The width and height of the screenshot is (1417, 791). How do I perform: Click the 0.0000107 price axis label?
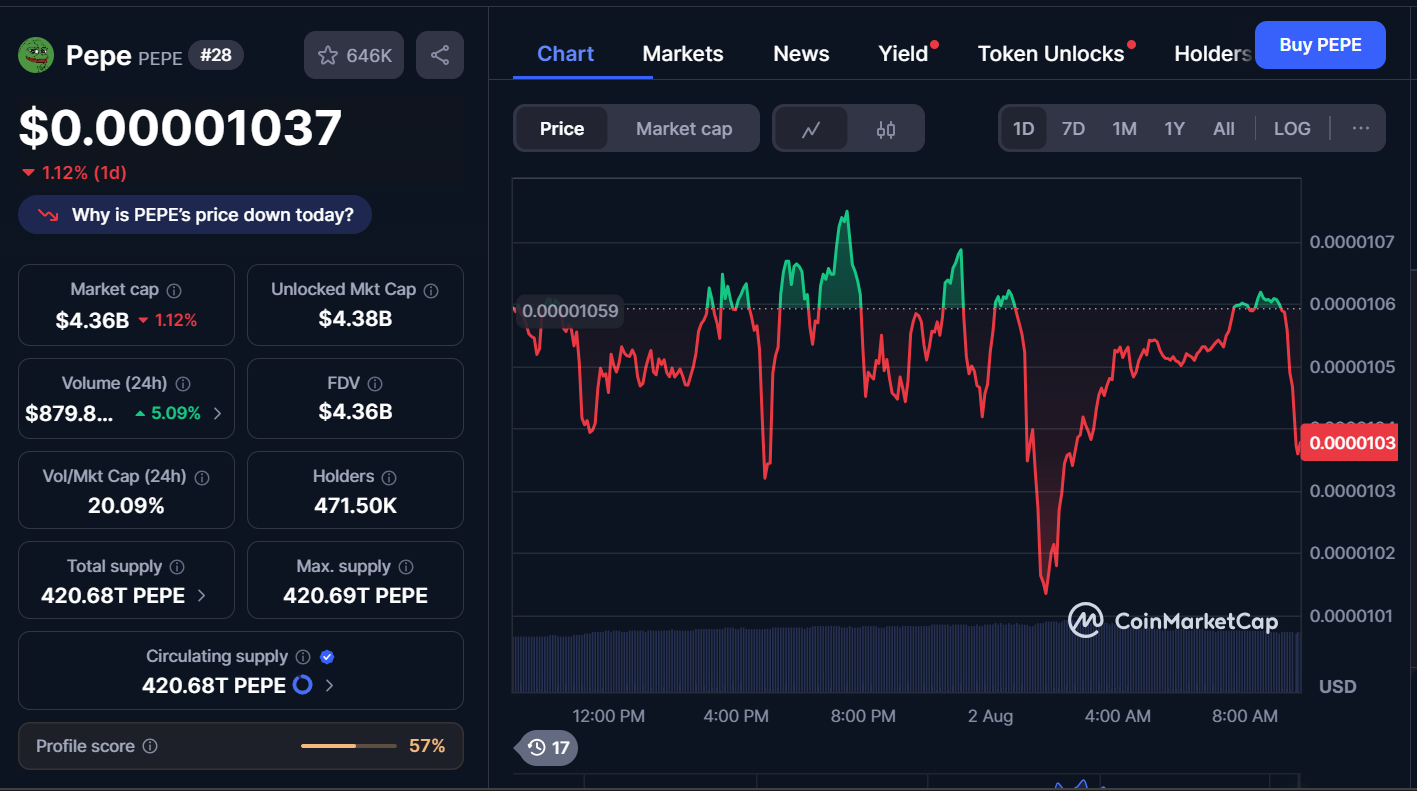[1351, 242]
